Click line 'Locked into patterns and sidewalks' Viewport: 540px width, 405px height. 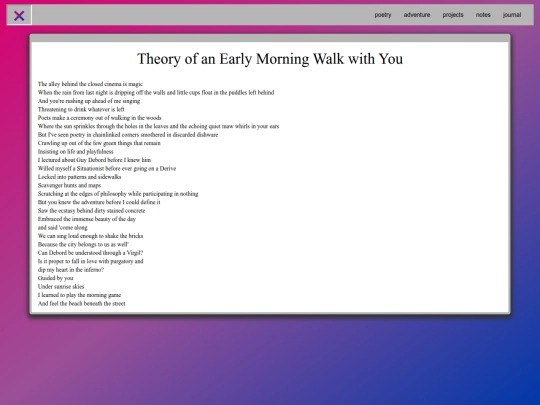click(80, 177)
